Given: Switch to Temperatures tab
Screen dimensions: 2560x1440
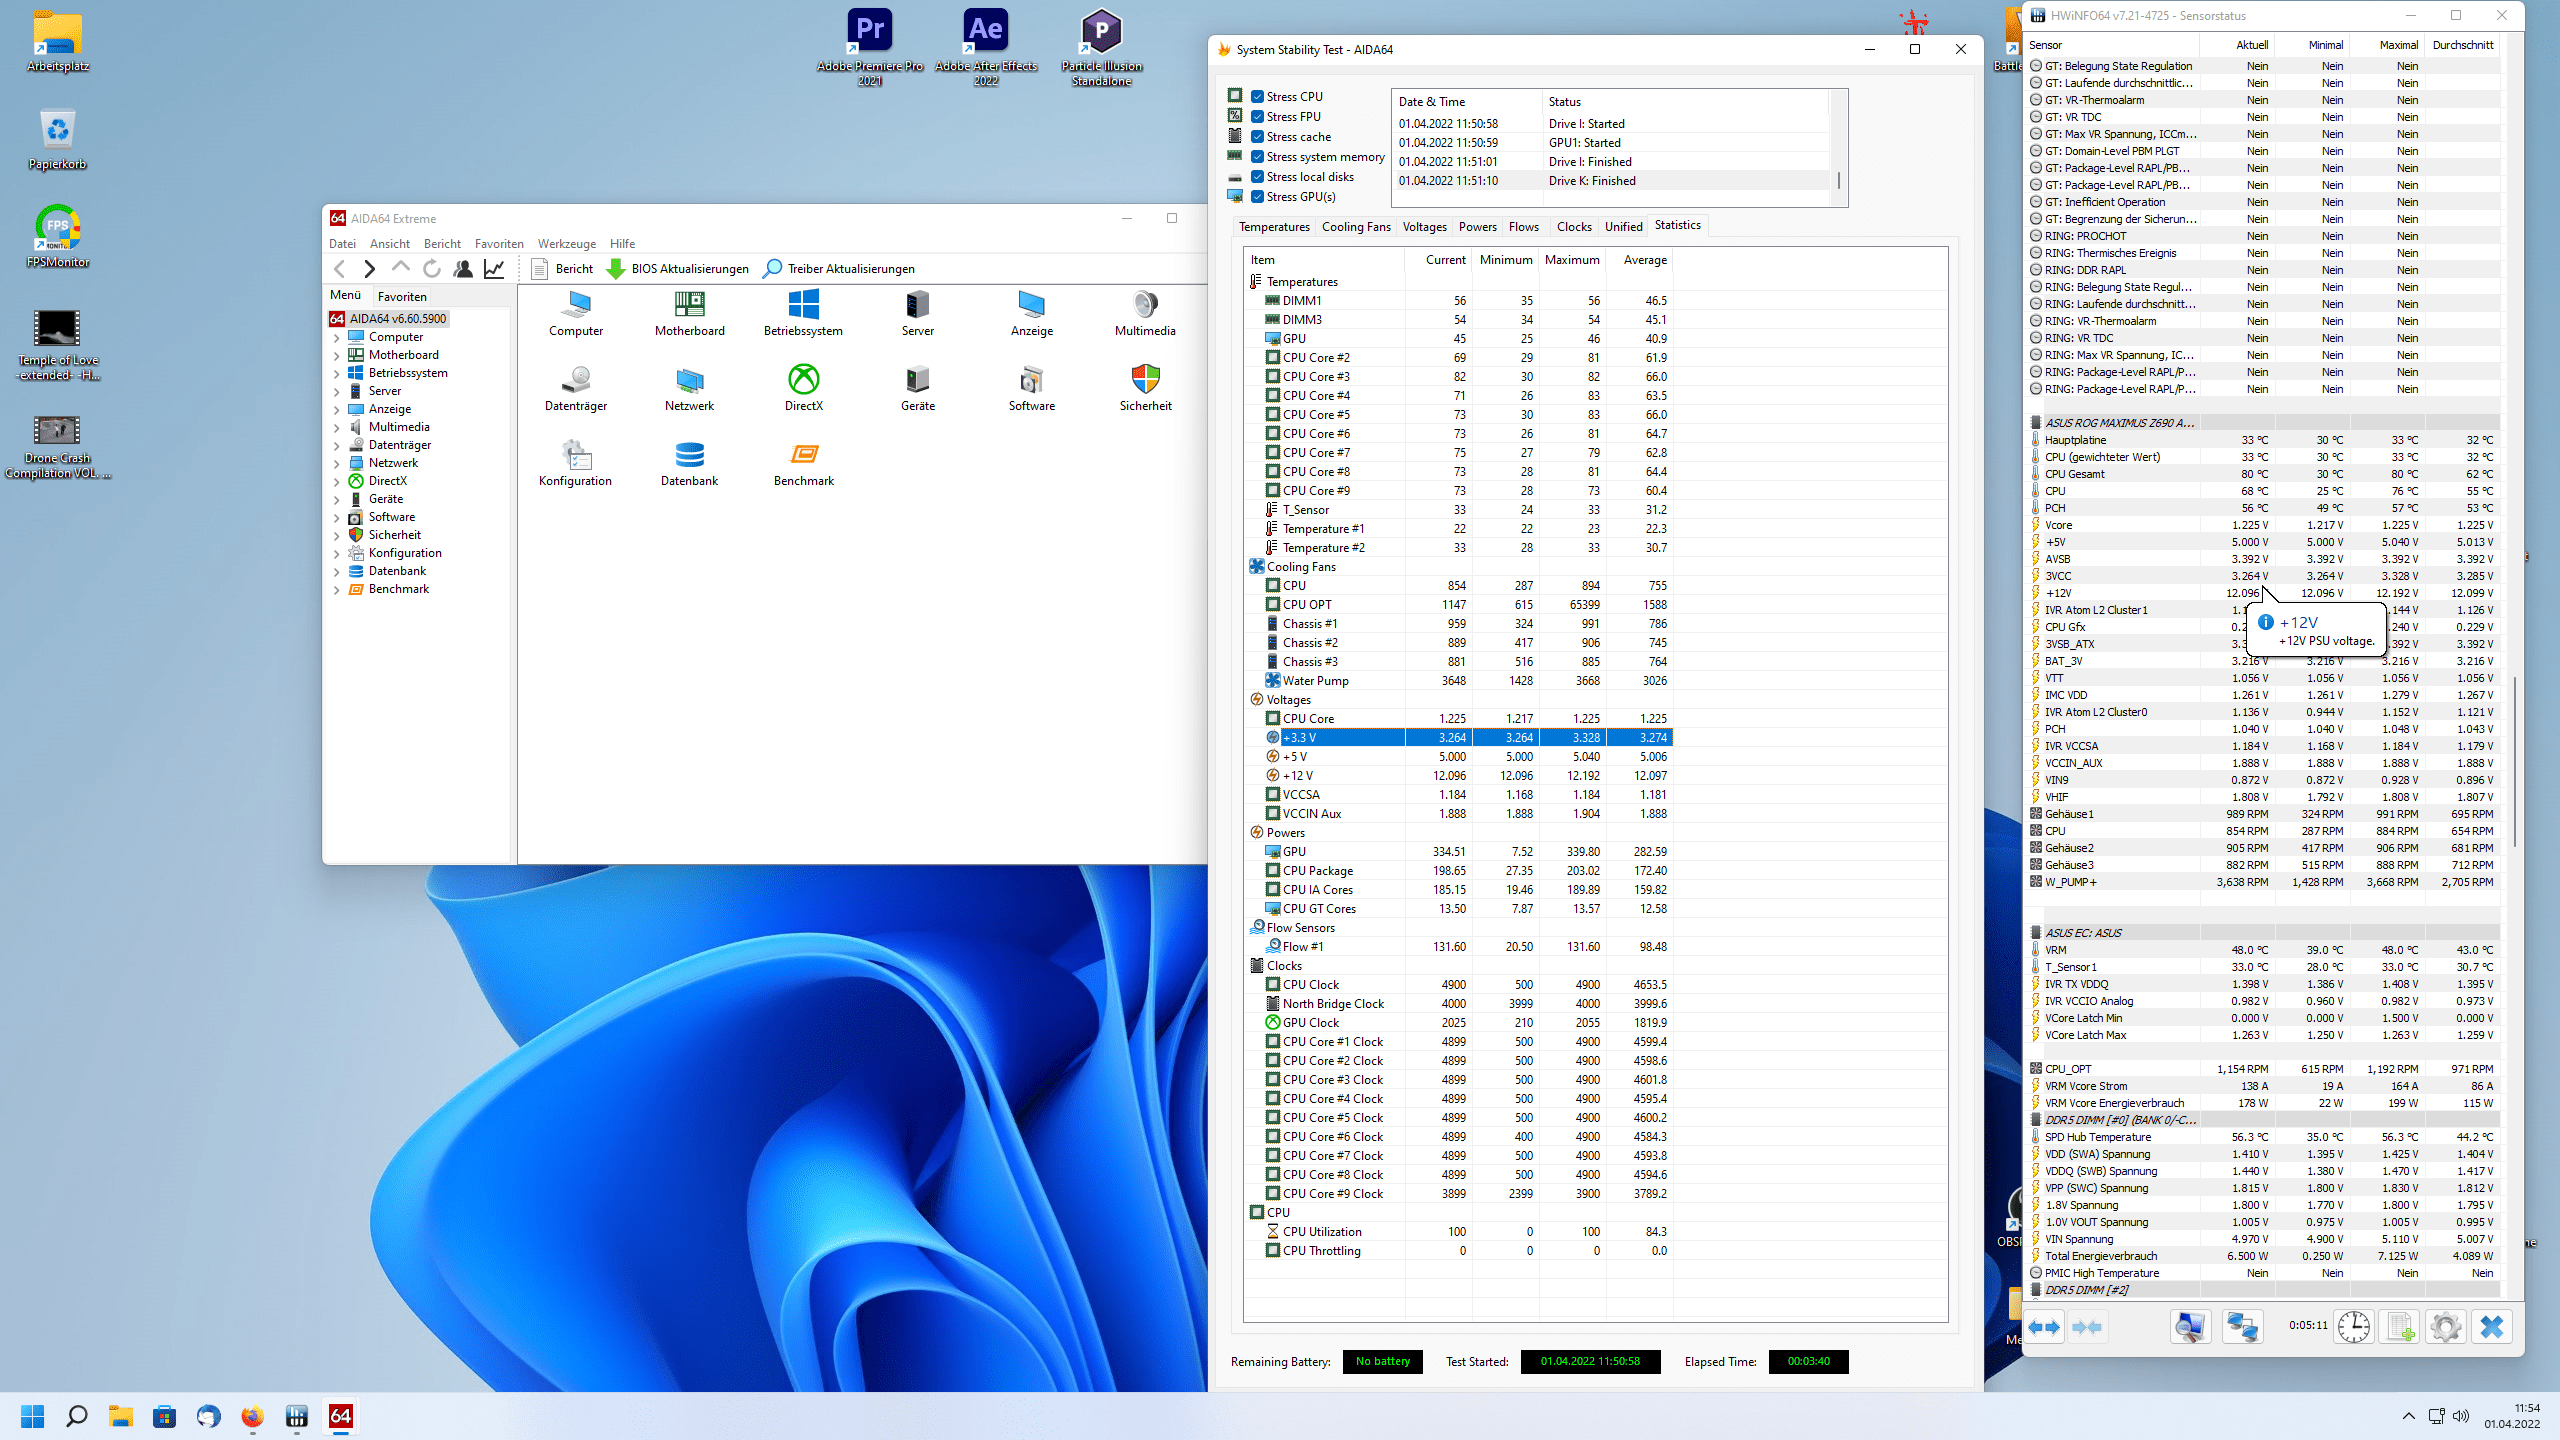Looking at the screenshot, I should click(x=1274, y=227).
